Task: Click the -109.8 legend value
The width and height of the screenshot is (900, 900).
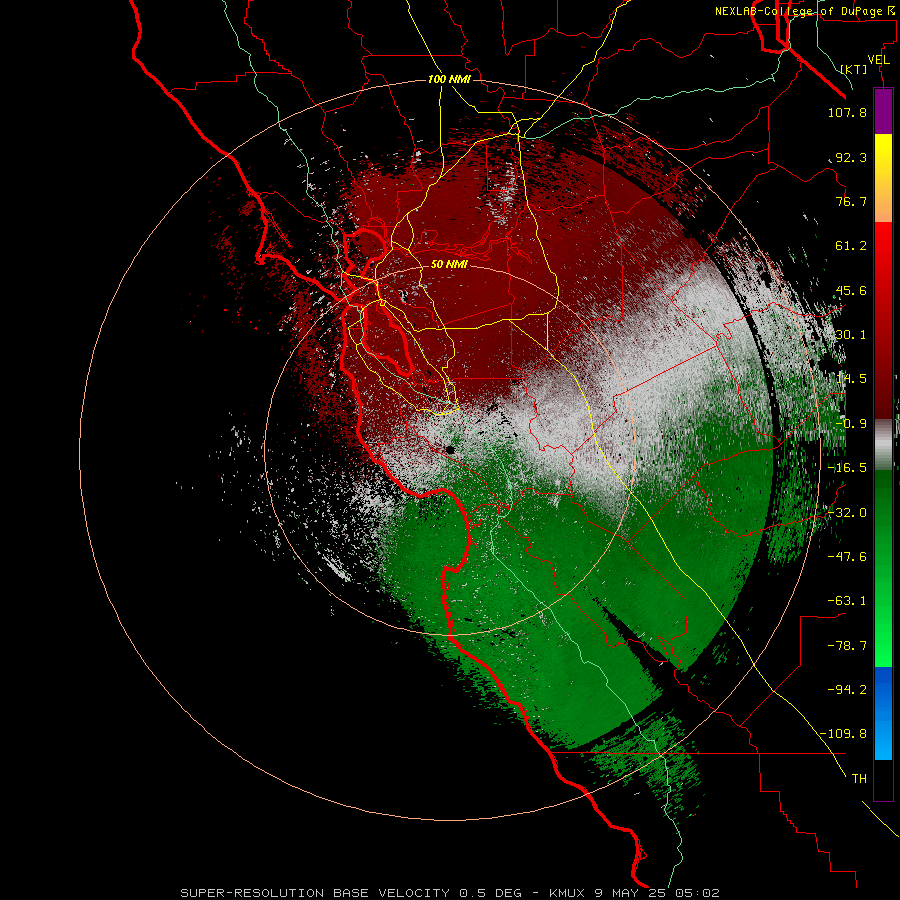Action: 843,734
